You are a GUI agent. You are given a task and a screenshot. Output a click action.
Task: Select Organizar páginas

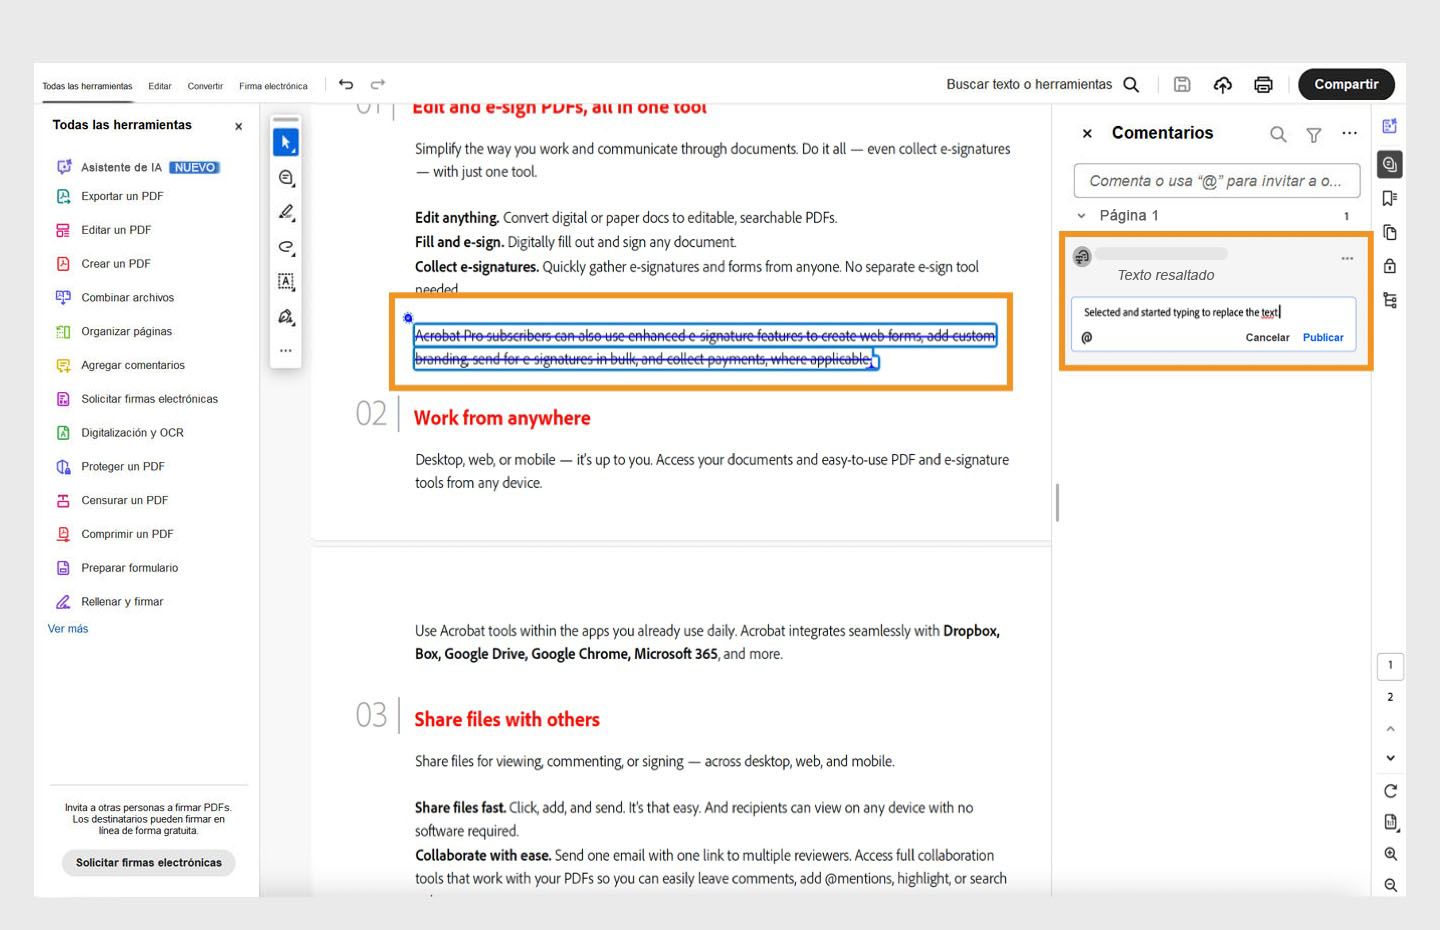[114, 332]
